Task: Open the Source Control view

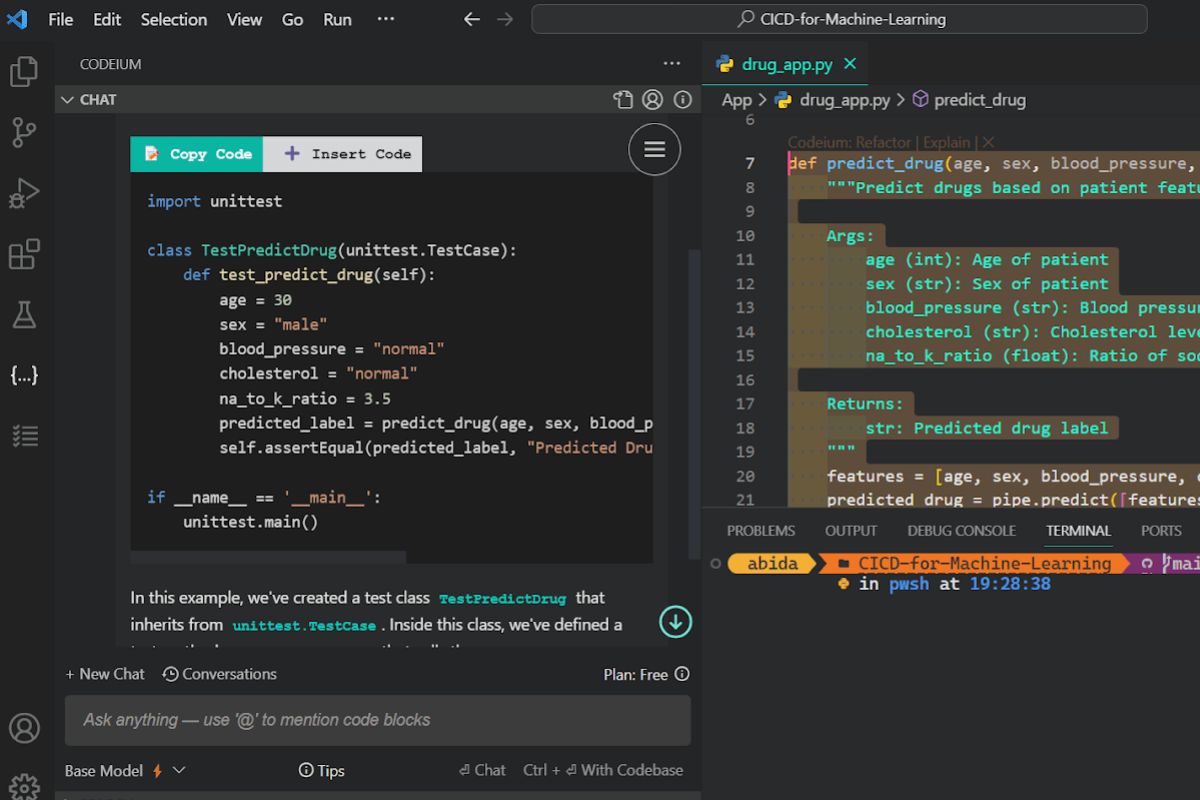Action: point(24,132)
